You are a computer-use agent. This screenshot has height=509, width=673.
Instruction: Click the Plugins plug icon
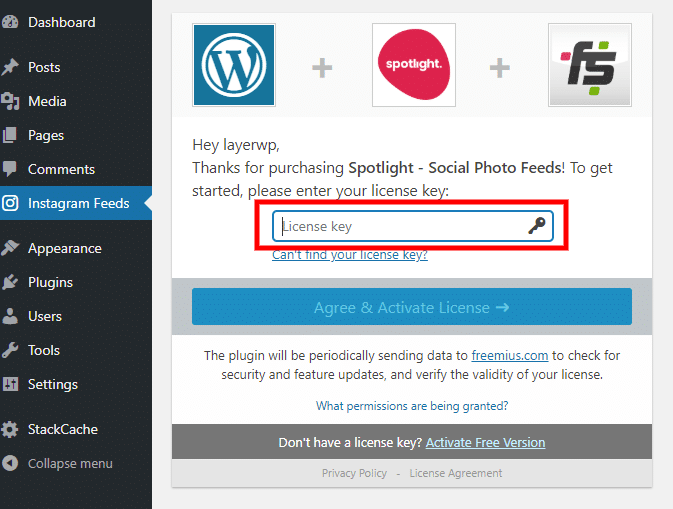(9, 282)
